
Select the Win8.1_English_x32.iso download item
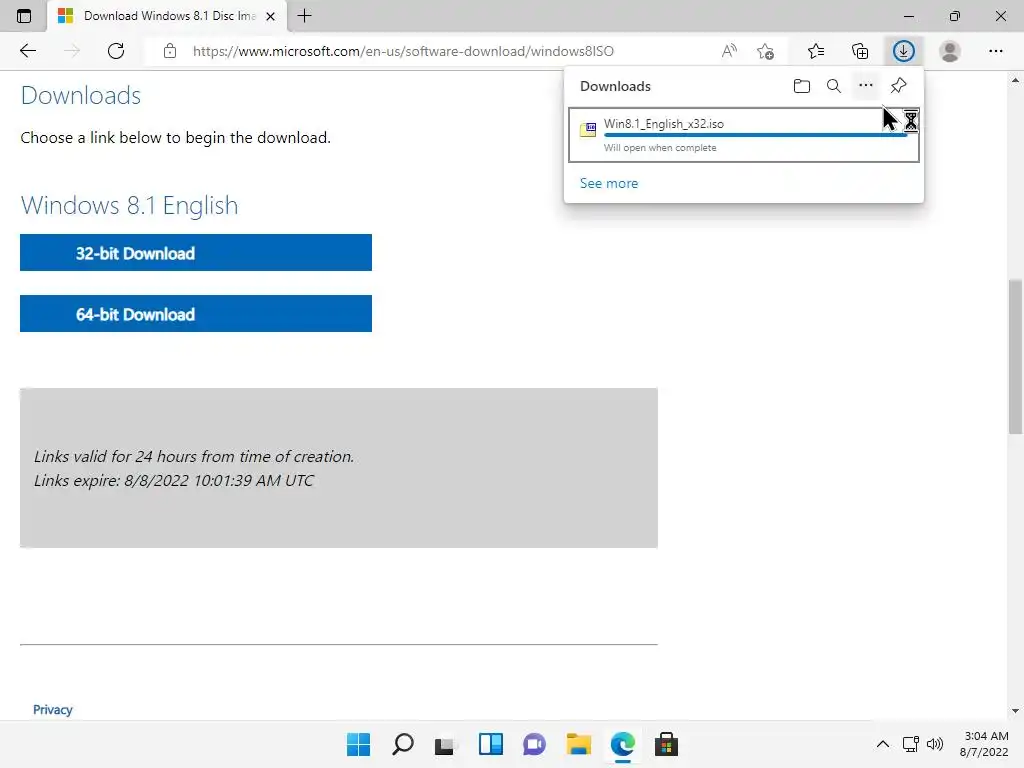point(744,135)
